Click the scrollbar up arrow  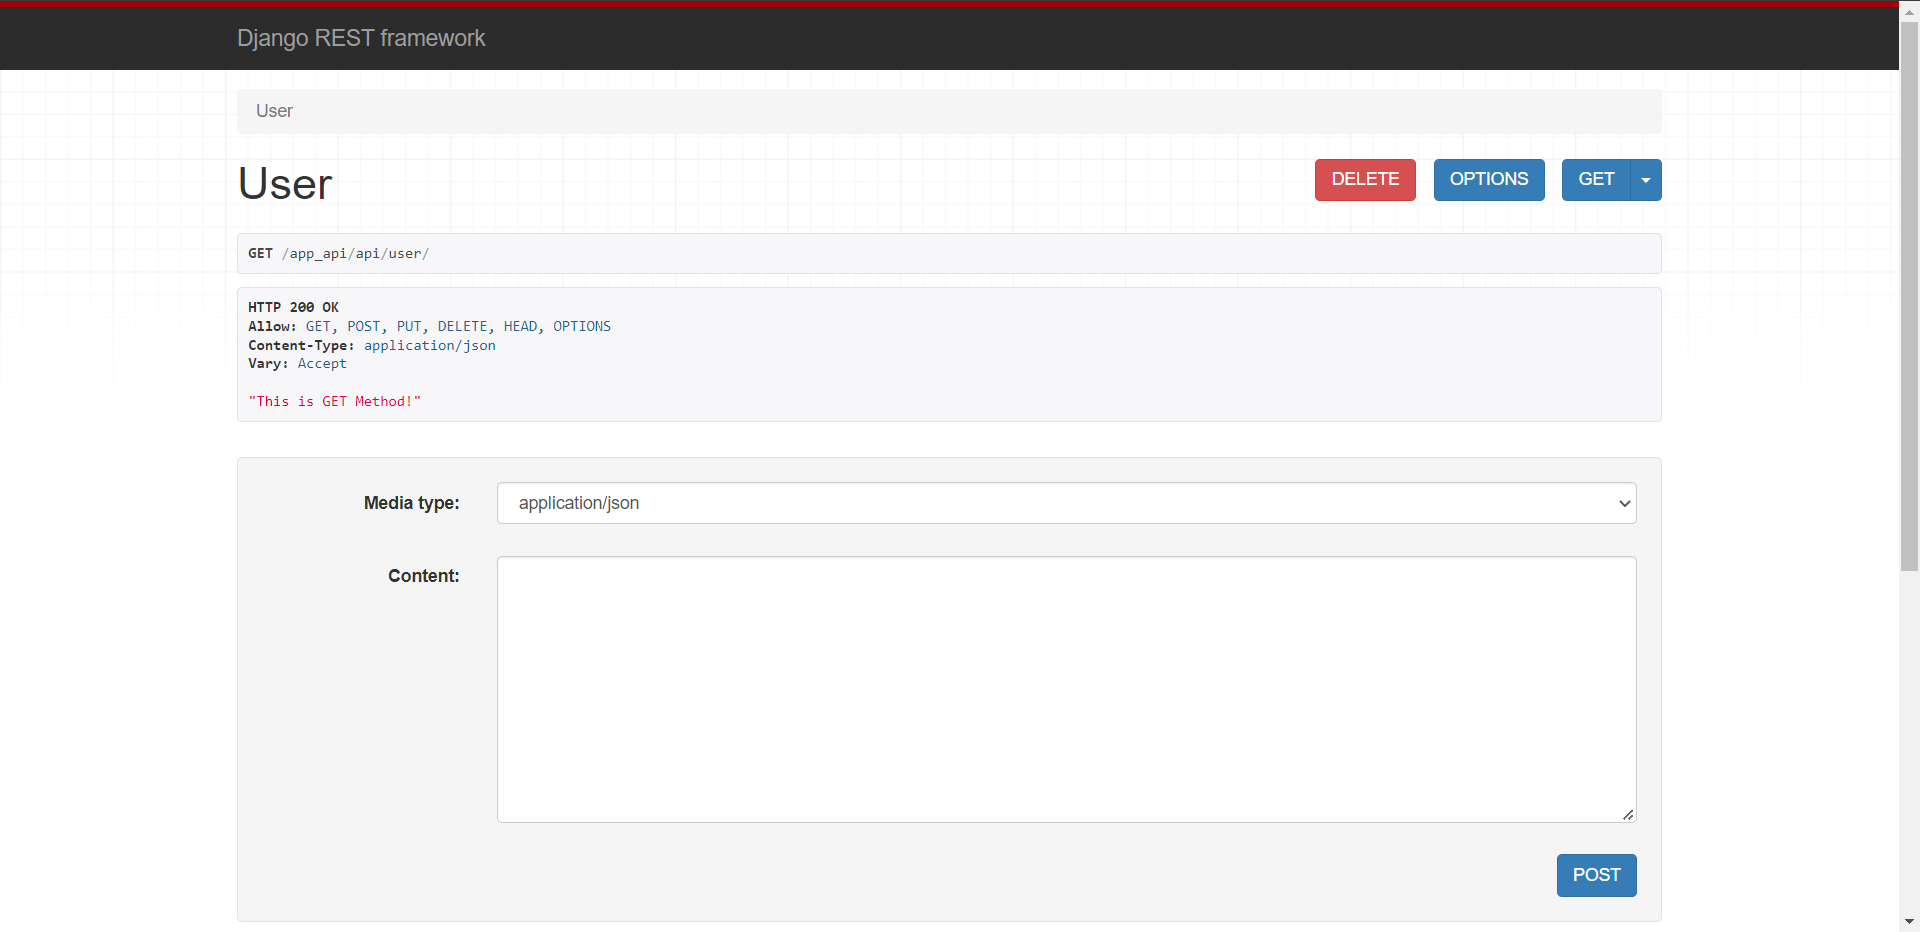pos(1909,12)
